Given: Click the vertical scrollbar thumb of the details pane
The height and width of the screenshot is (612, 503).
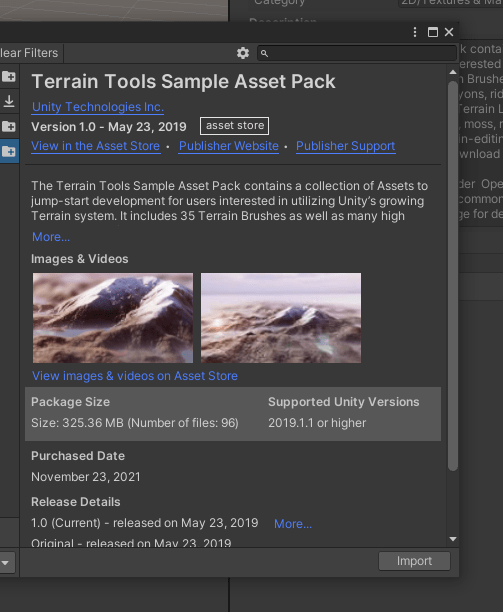Looking at the screenshot, I should click(453, 276).
